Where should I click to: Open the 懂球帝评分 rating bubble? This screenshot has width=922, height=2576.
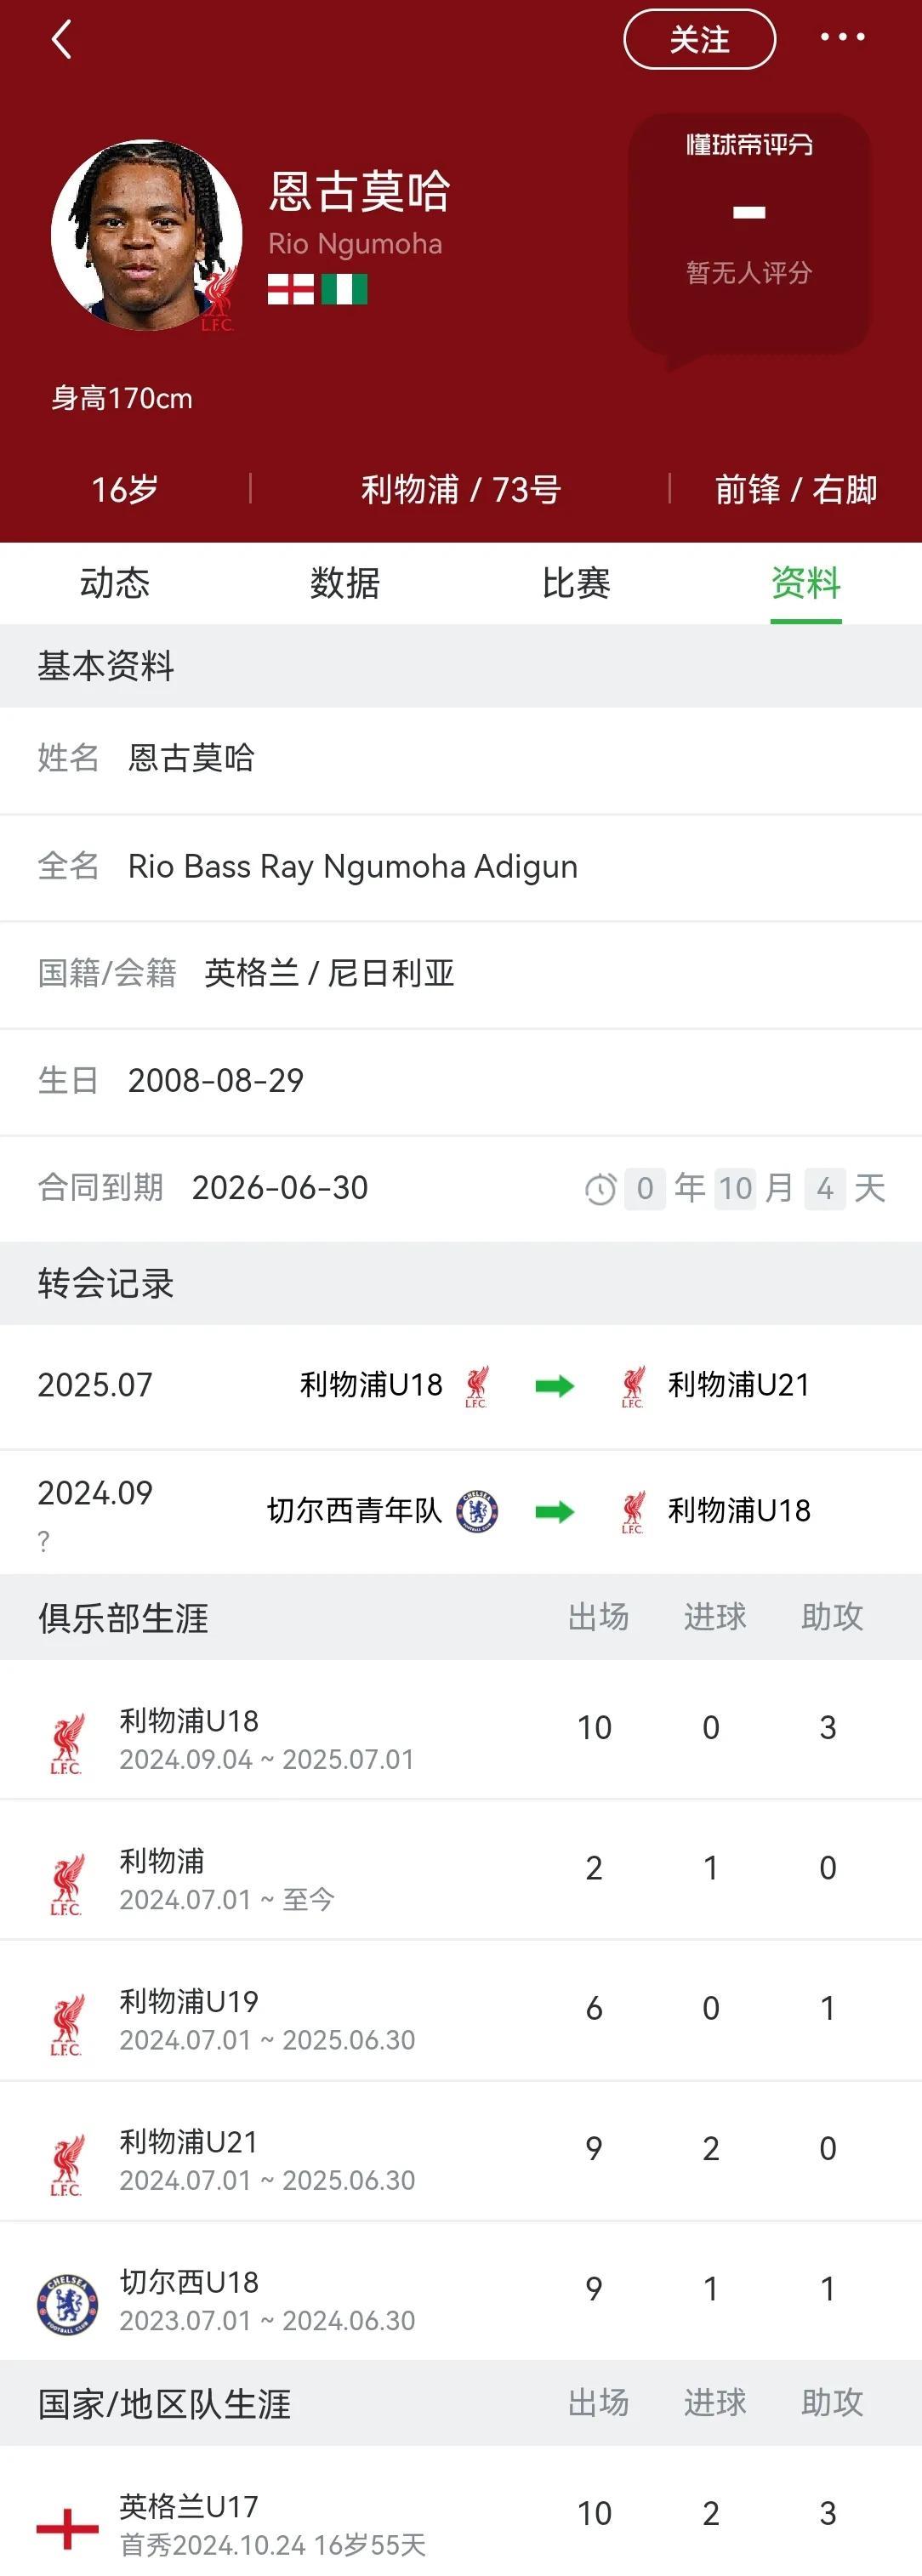748,235
